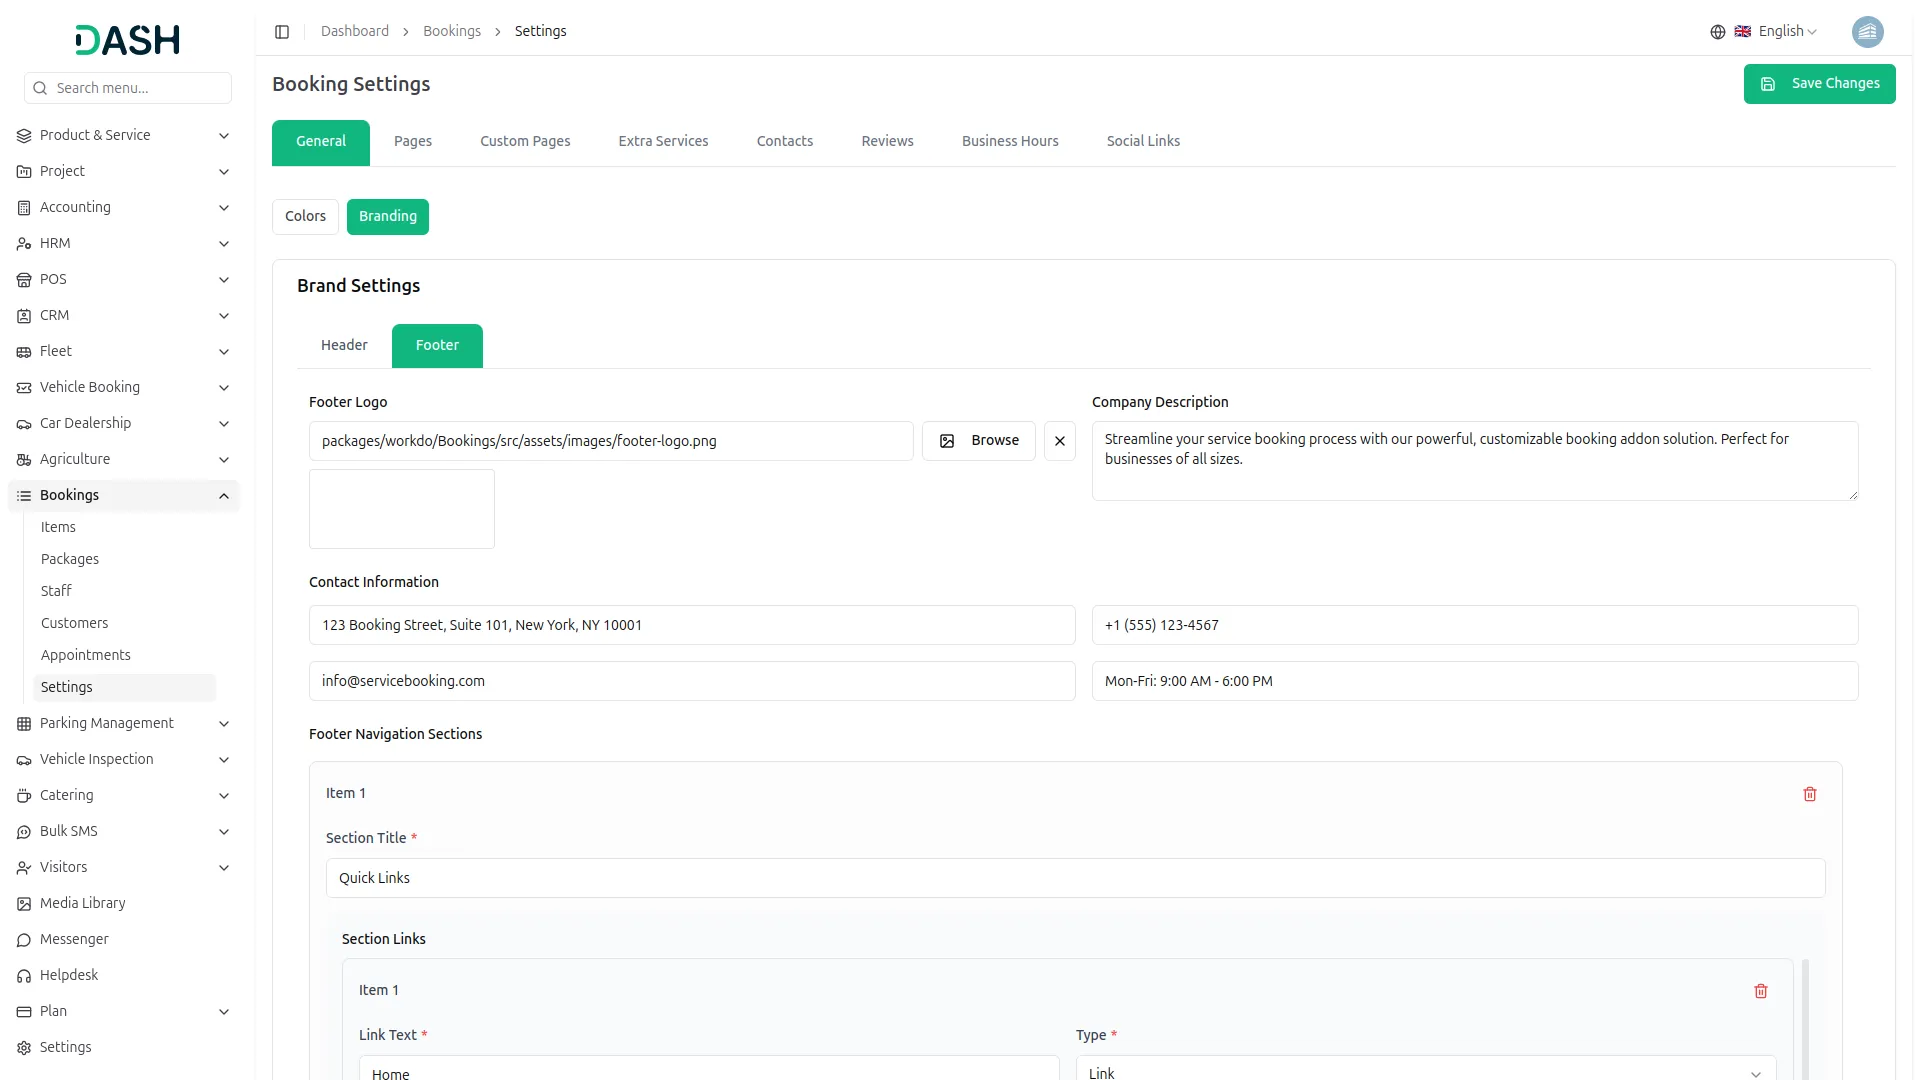The width and height of the screenshot is (1920, 1080).
Task: Click the Media Library sidebar icon
Action: [24, 904]
